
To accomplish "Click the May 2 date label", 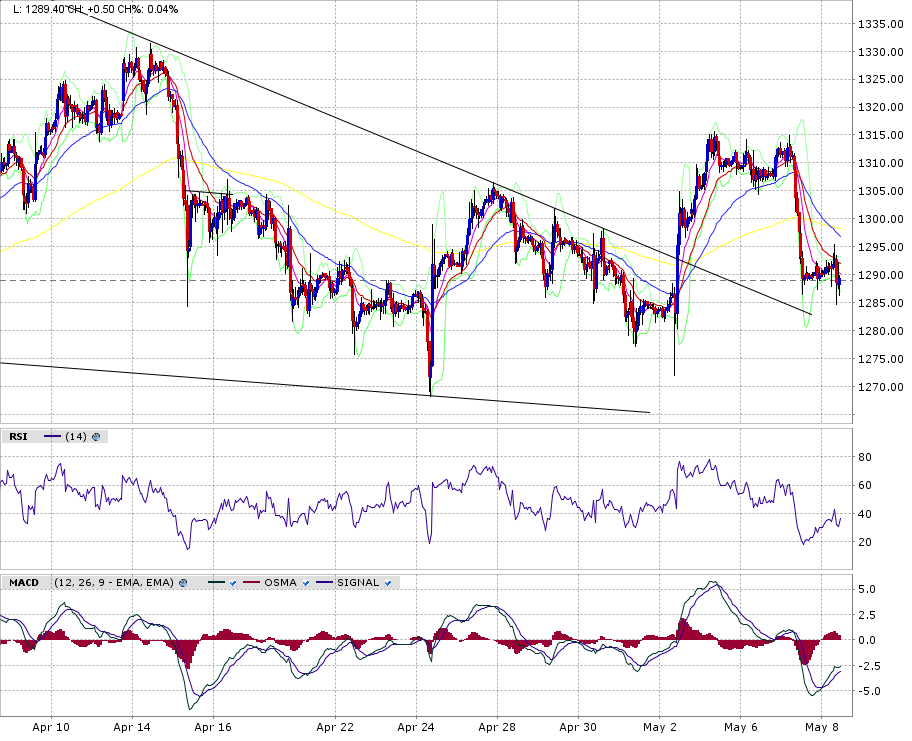I will [x=660, y=727].
